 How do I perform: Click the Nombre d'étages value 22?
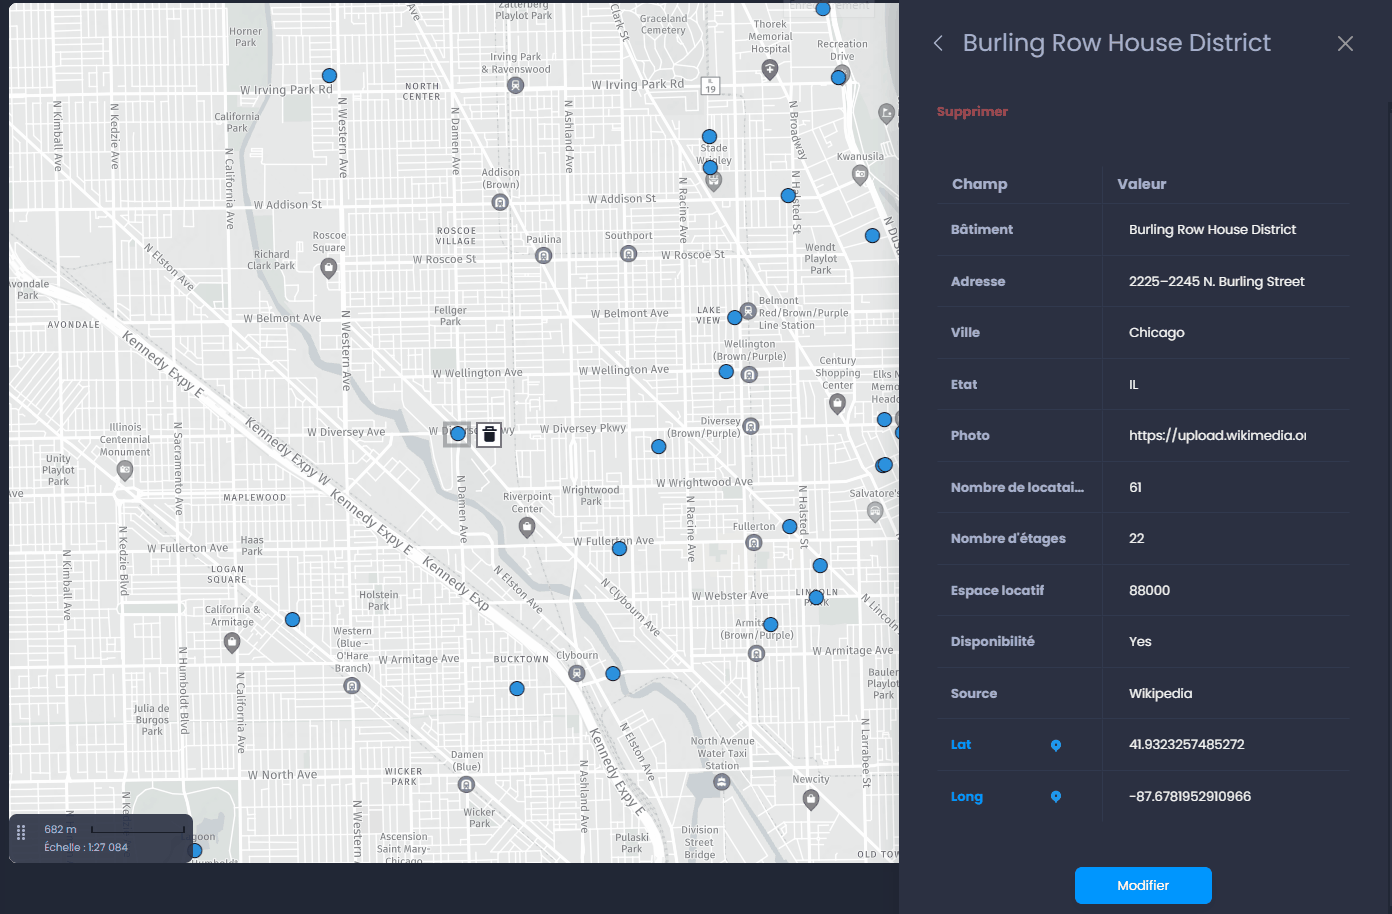click(1137, 538)
